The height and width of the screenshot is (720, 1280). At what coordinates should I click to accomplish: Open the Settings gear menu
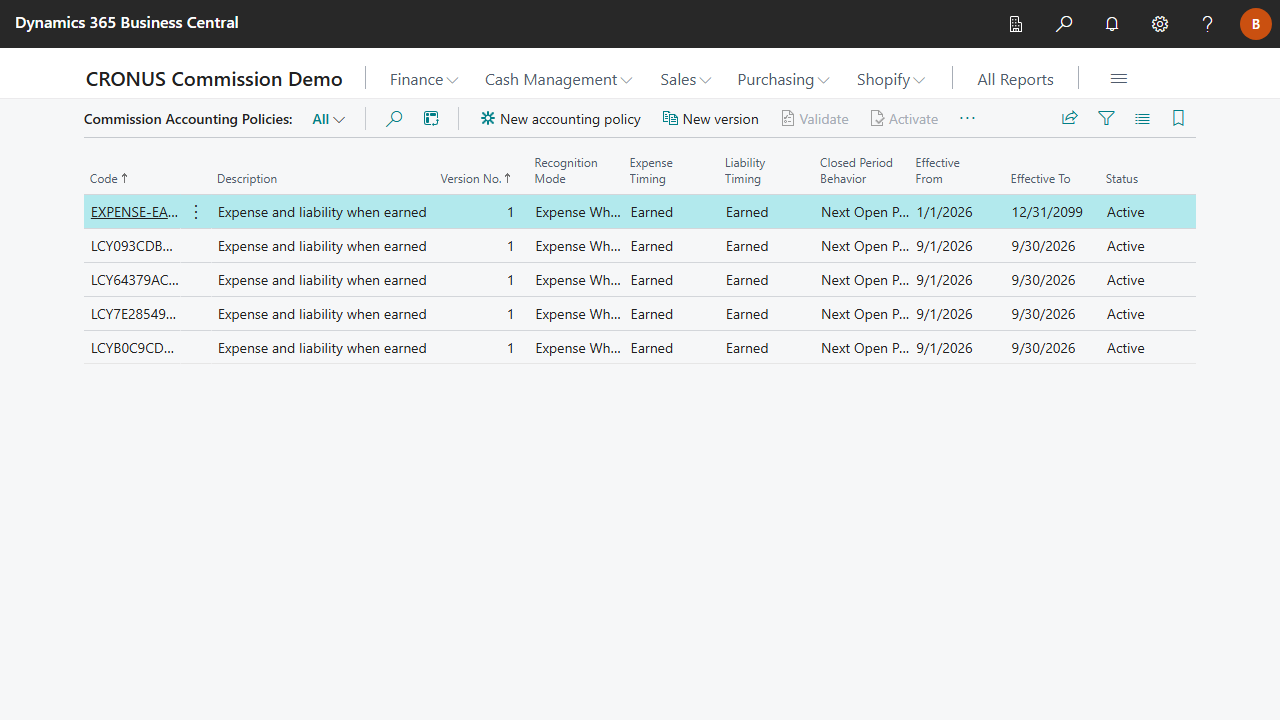tap(1160, 24)
